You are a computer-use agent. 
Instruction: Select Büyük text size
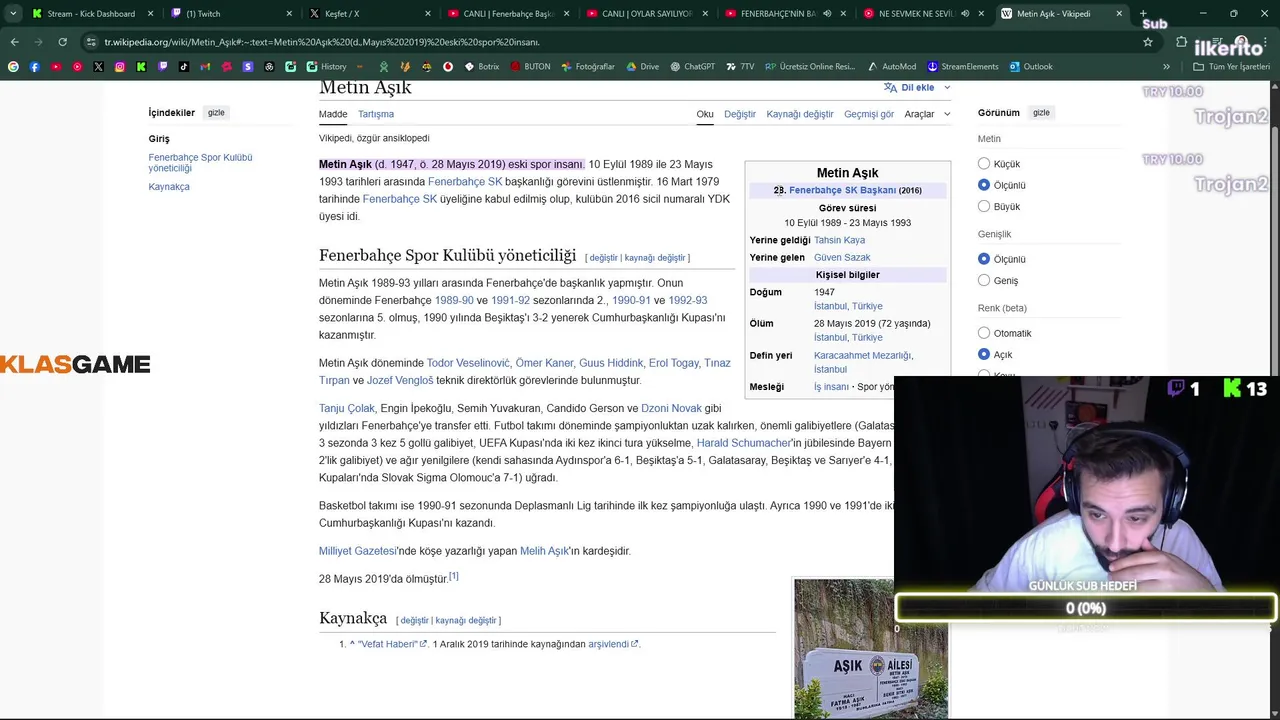[x=984, y=206]
